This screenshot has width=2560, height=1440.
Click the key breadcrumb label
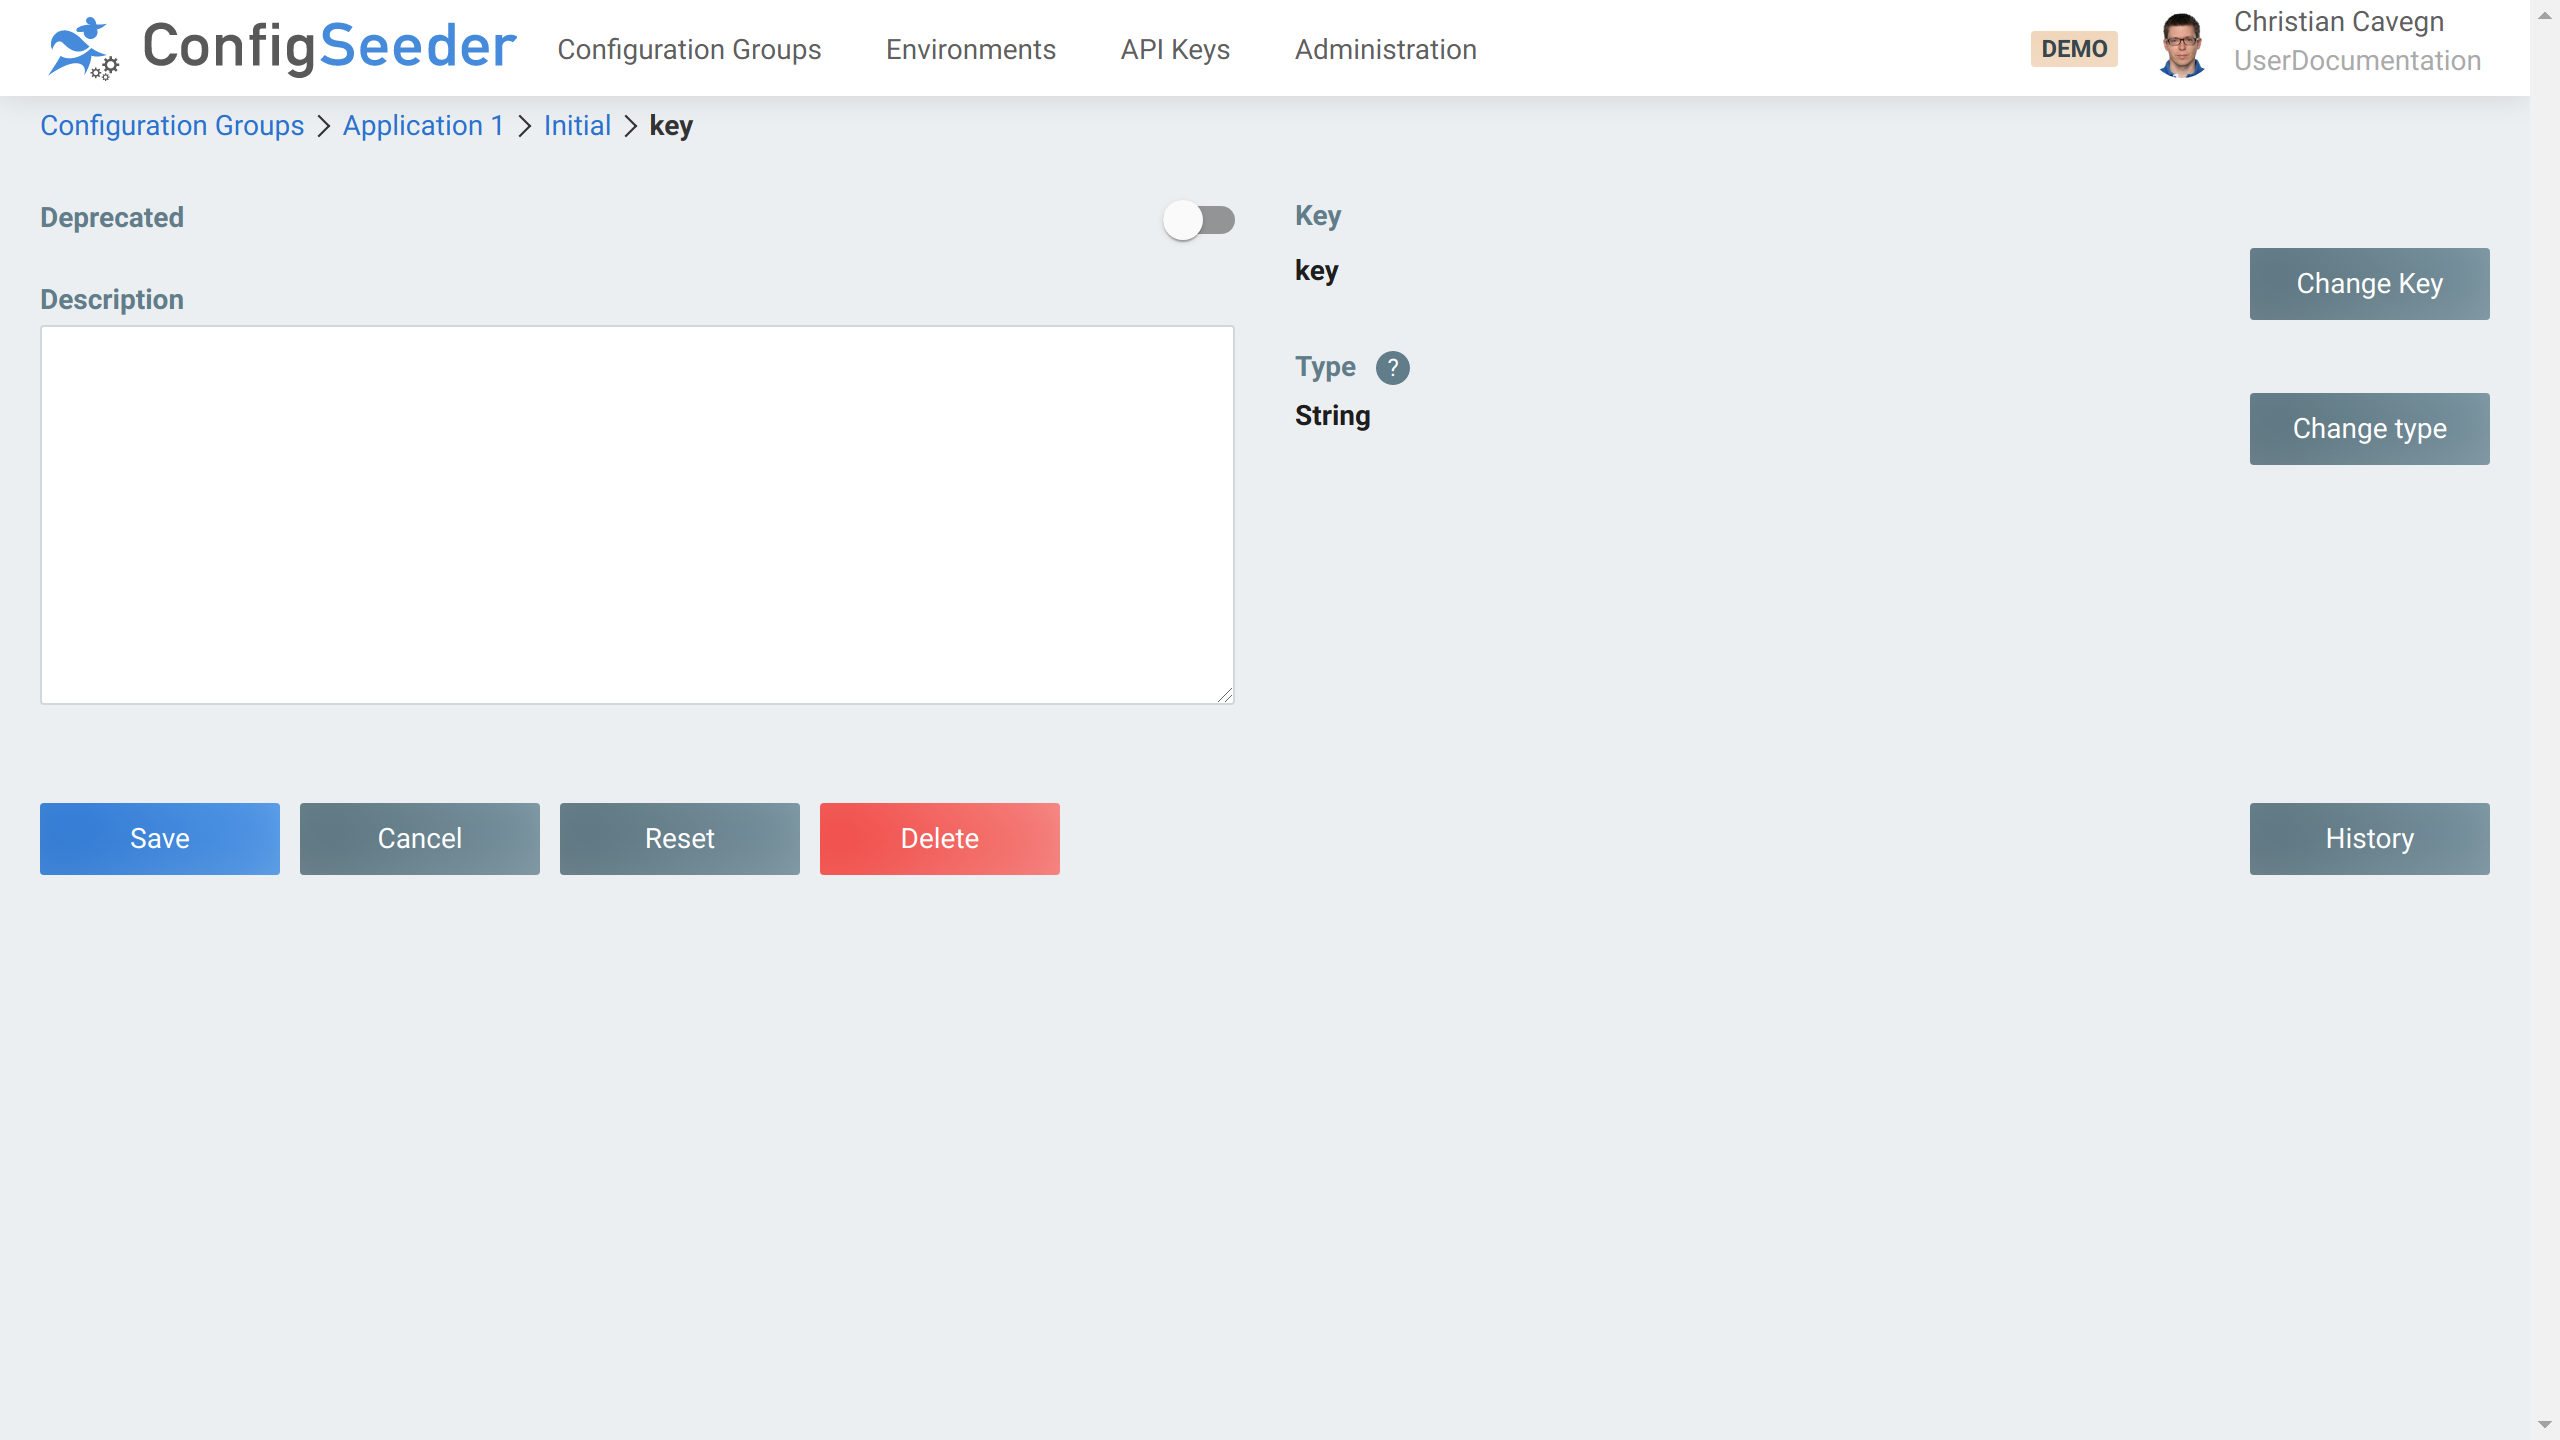pos(670,126)
